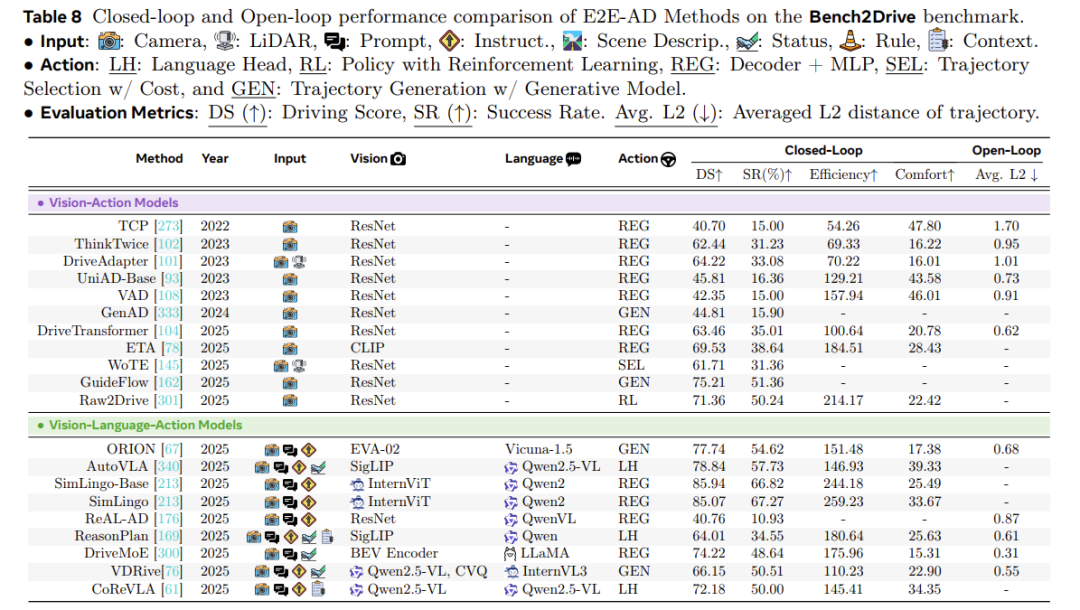1080x610 pixels.
Task: Open citation 67 next to ORION
Action: click(171, 450)
